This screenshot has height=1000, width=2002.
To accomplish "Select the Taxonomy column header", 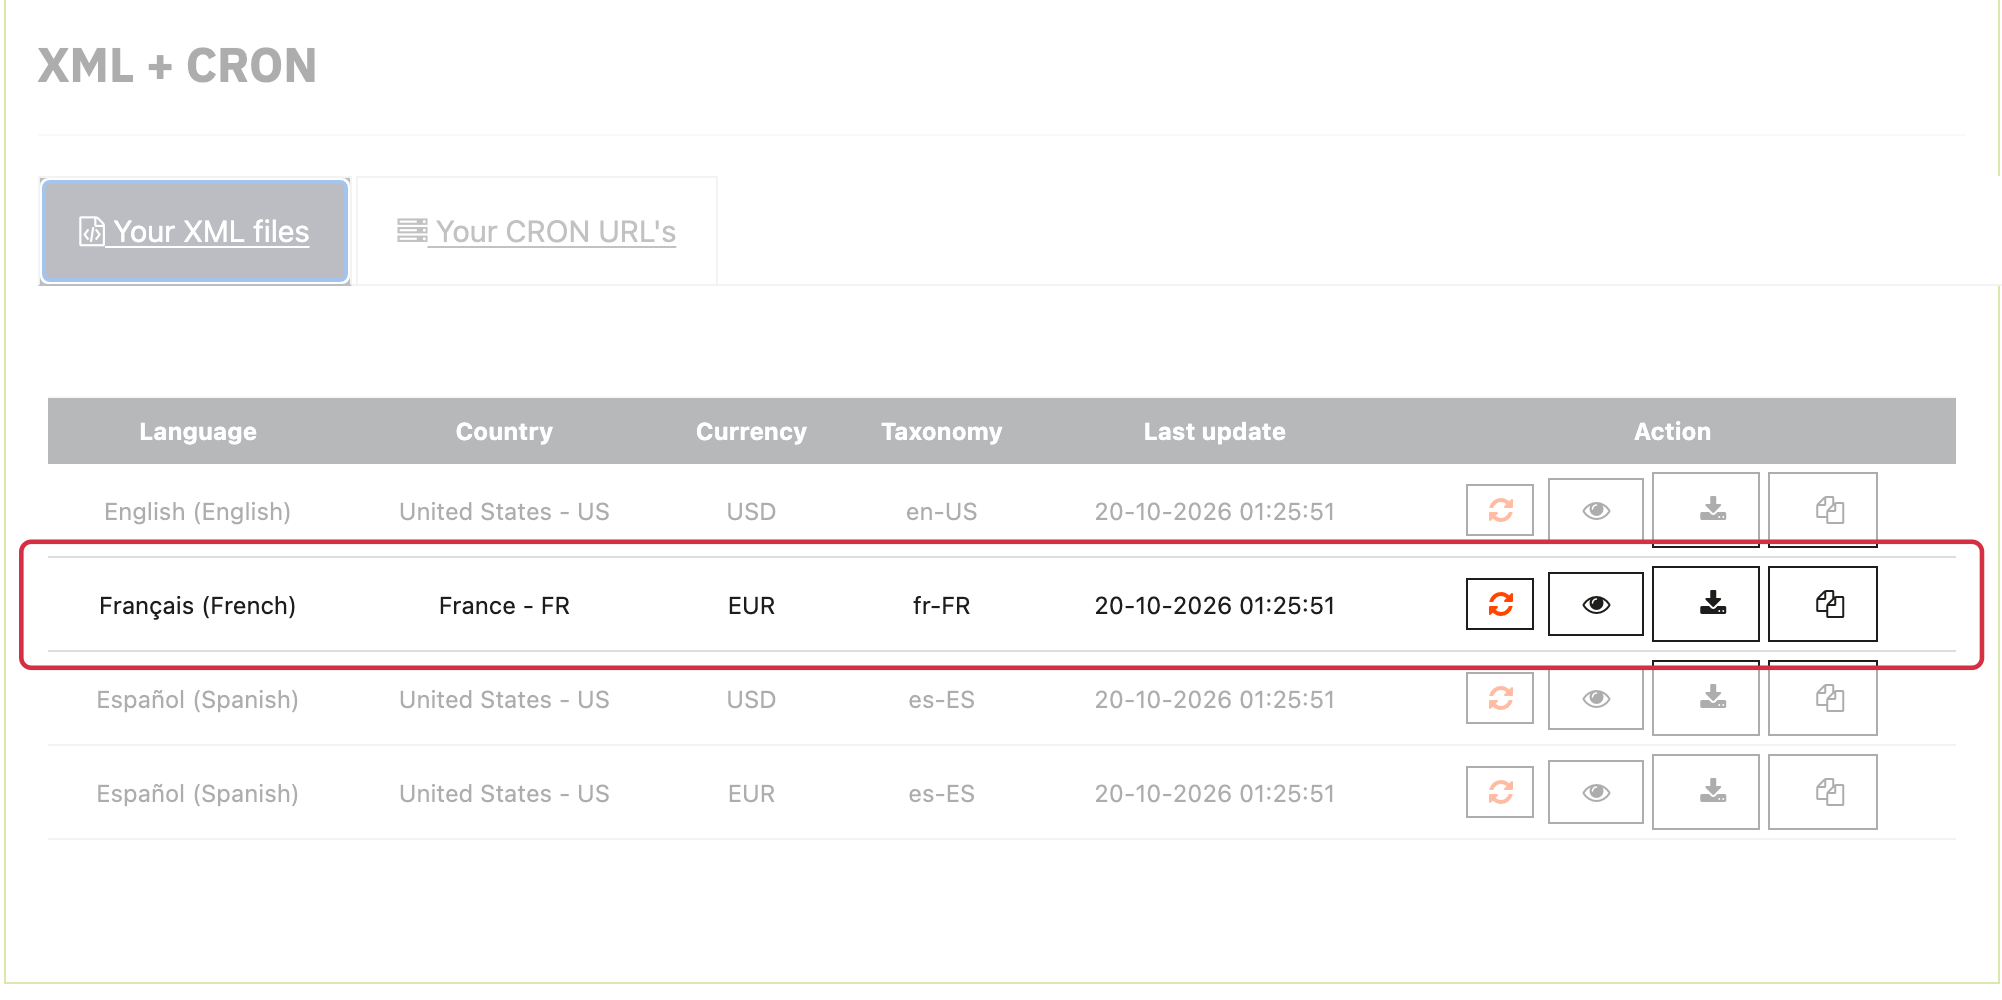I will point(941,431).
